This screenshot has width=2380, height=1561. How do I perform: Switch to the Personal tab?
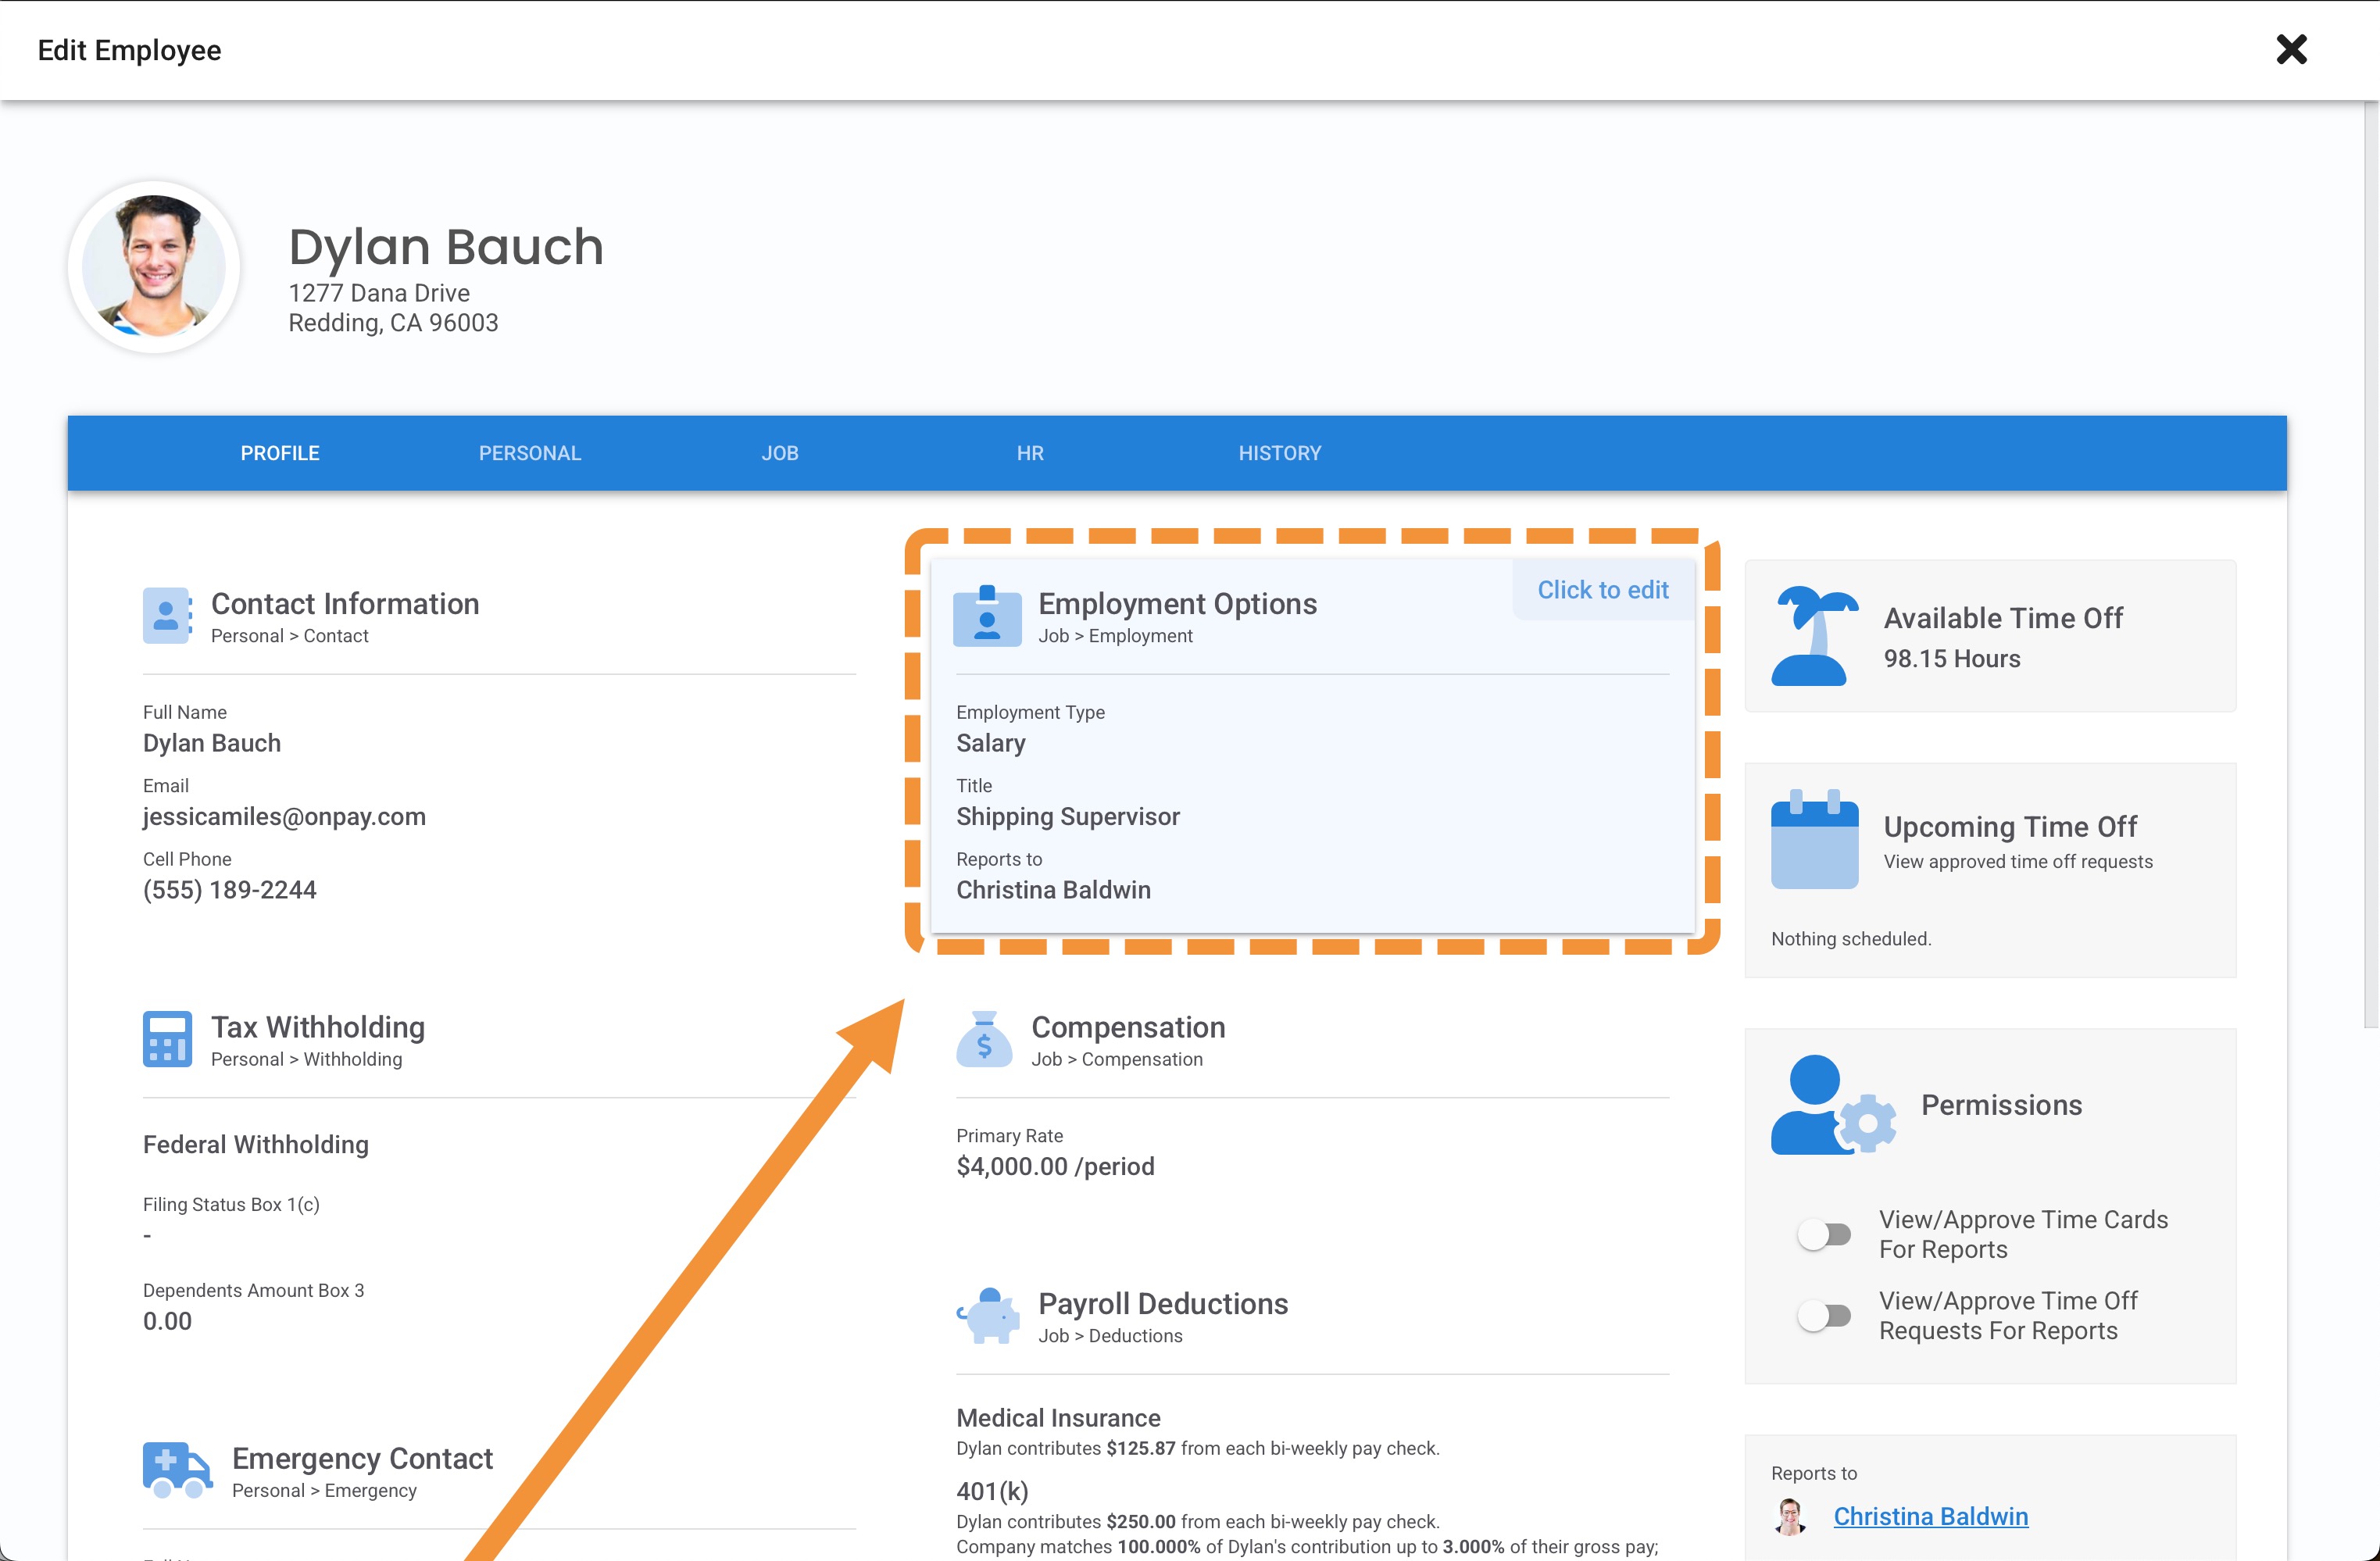530,453
